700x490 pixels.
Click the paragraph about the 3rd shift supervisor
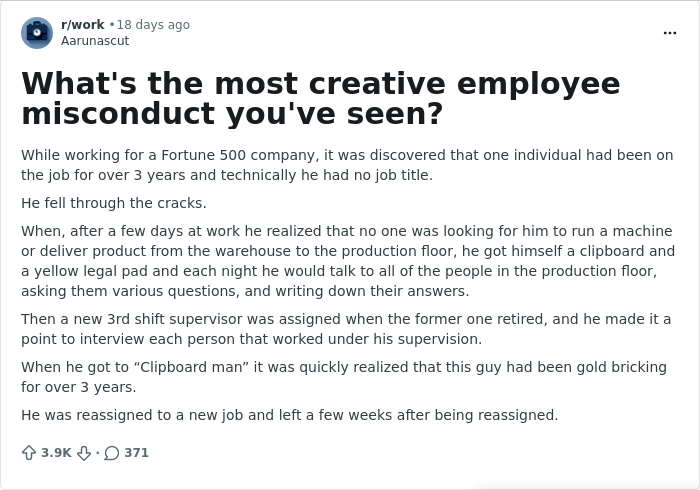[346, 329]
